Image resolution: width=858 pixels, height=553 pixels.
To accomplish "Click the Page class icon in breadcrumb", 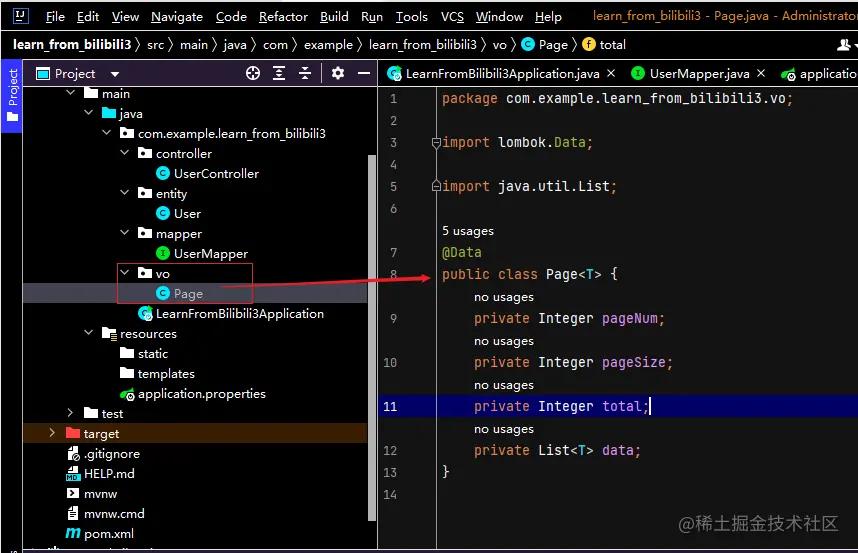I will pyautogui.click(x=528, y=44).
